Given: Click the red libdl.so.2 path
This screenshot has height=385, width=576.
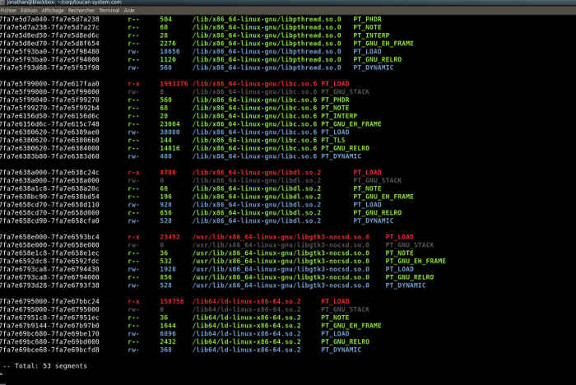Looking at the screenshot, I should pyautogui.click(x=256, y=172).
